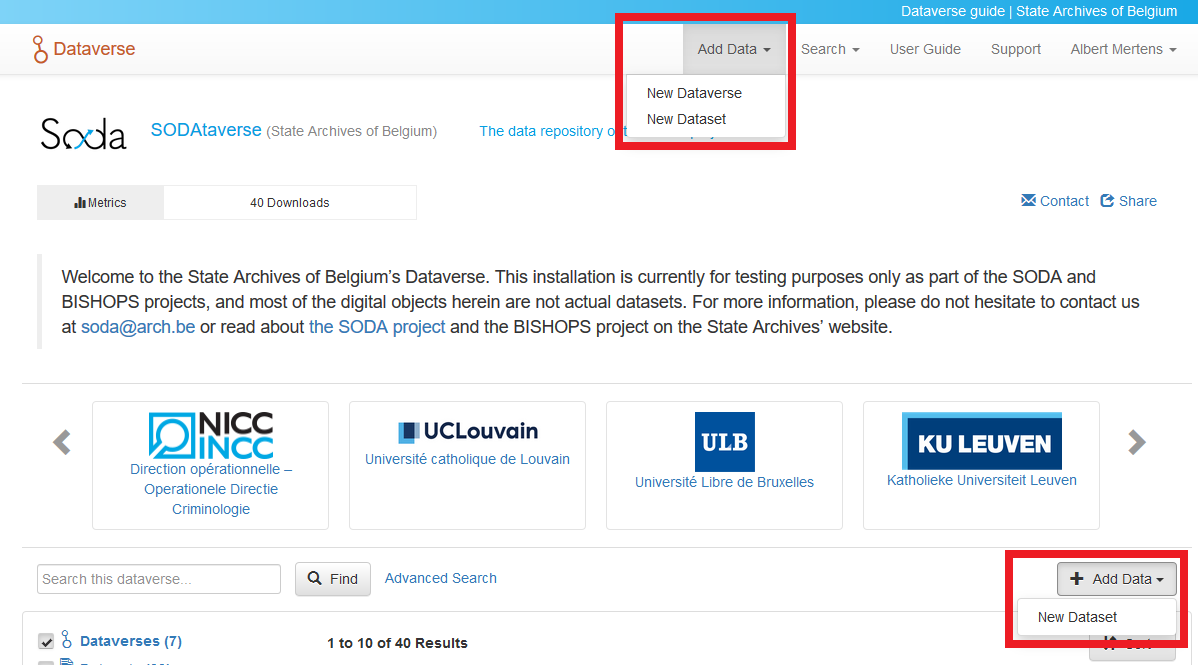Open the Albert Mertens account dropdown
Image resolution: width=1198 pixels, height=665 pixels.
(x=1123, y=49)
